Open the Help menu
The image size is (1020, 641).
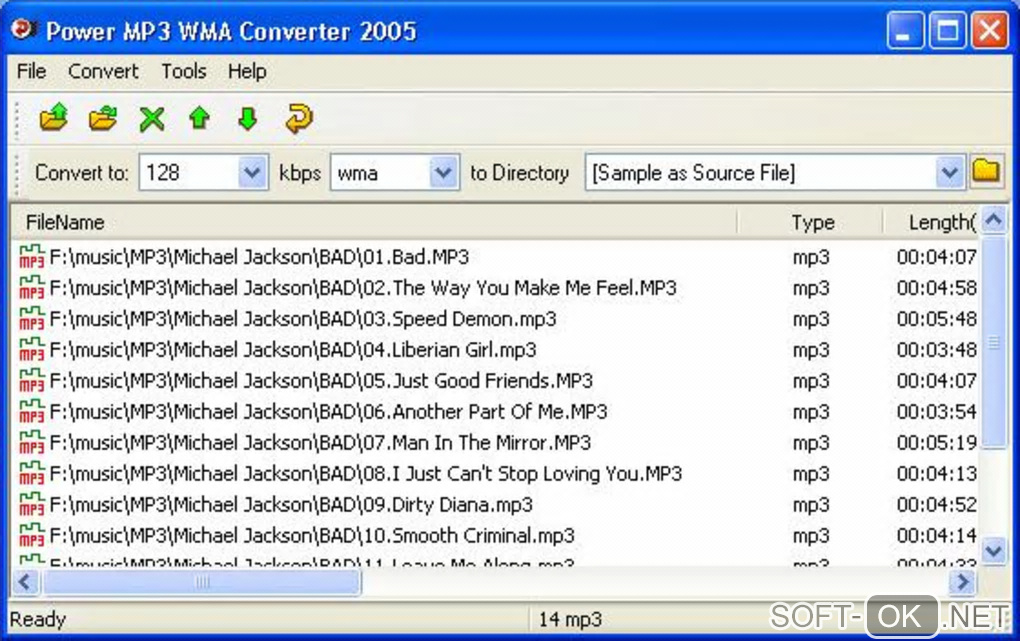point(247,71)
